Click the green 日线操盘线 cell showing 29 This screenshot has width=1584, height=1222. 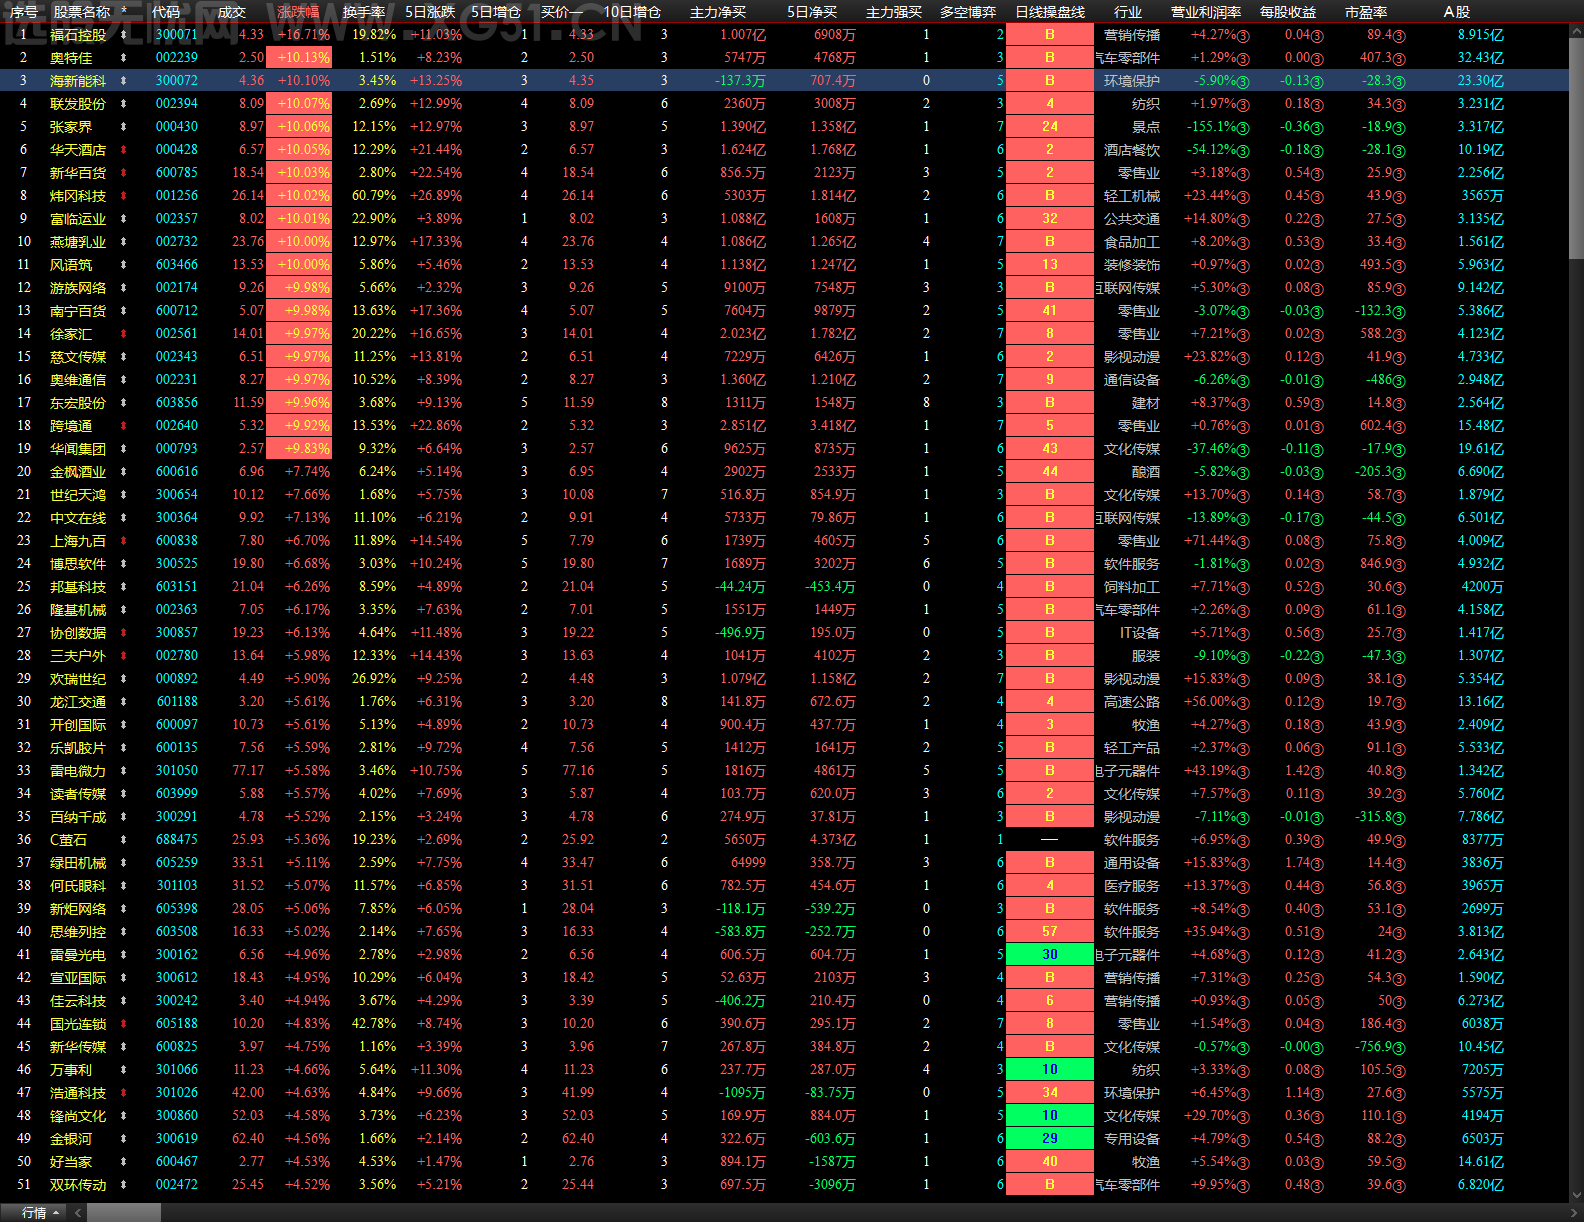[x=1050, y=1139]
